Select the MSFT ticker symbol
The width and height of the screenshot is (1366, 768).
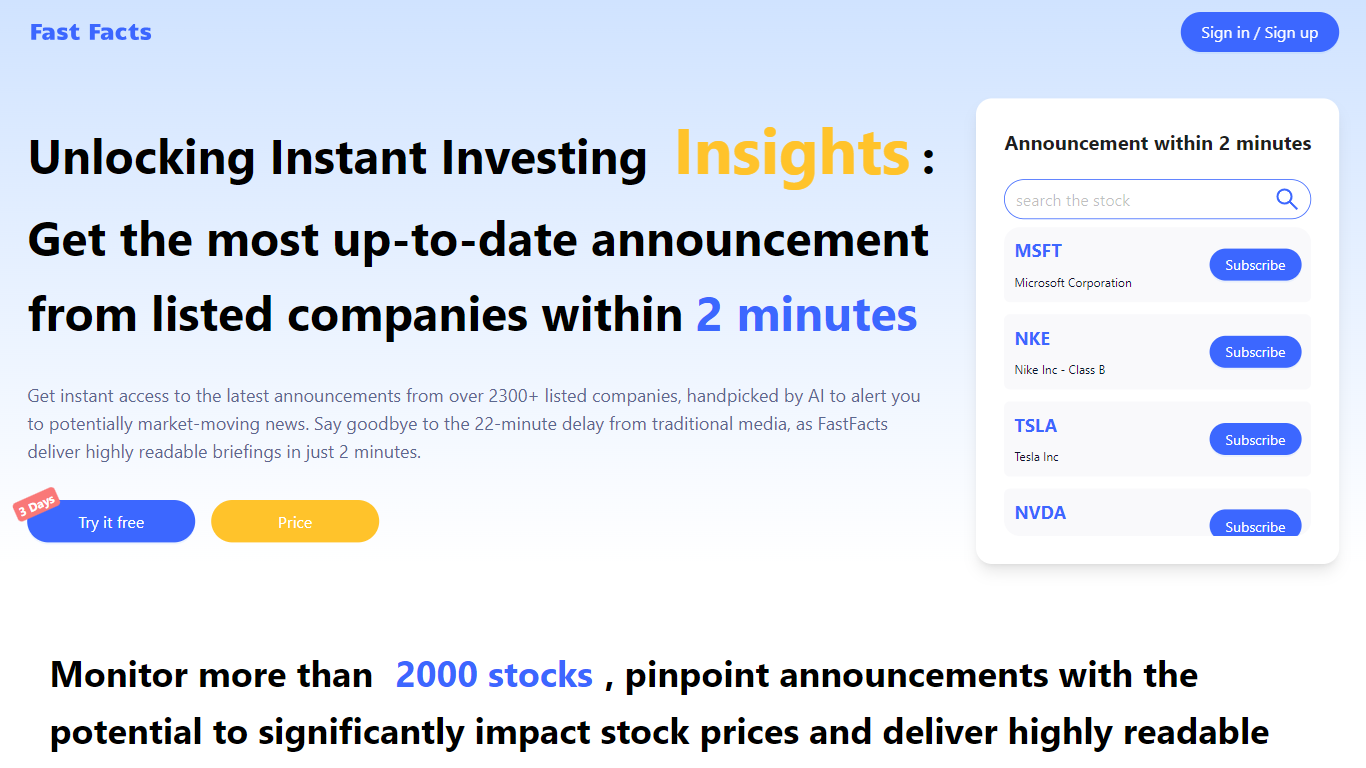[1038, 251]
